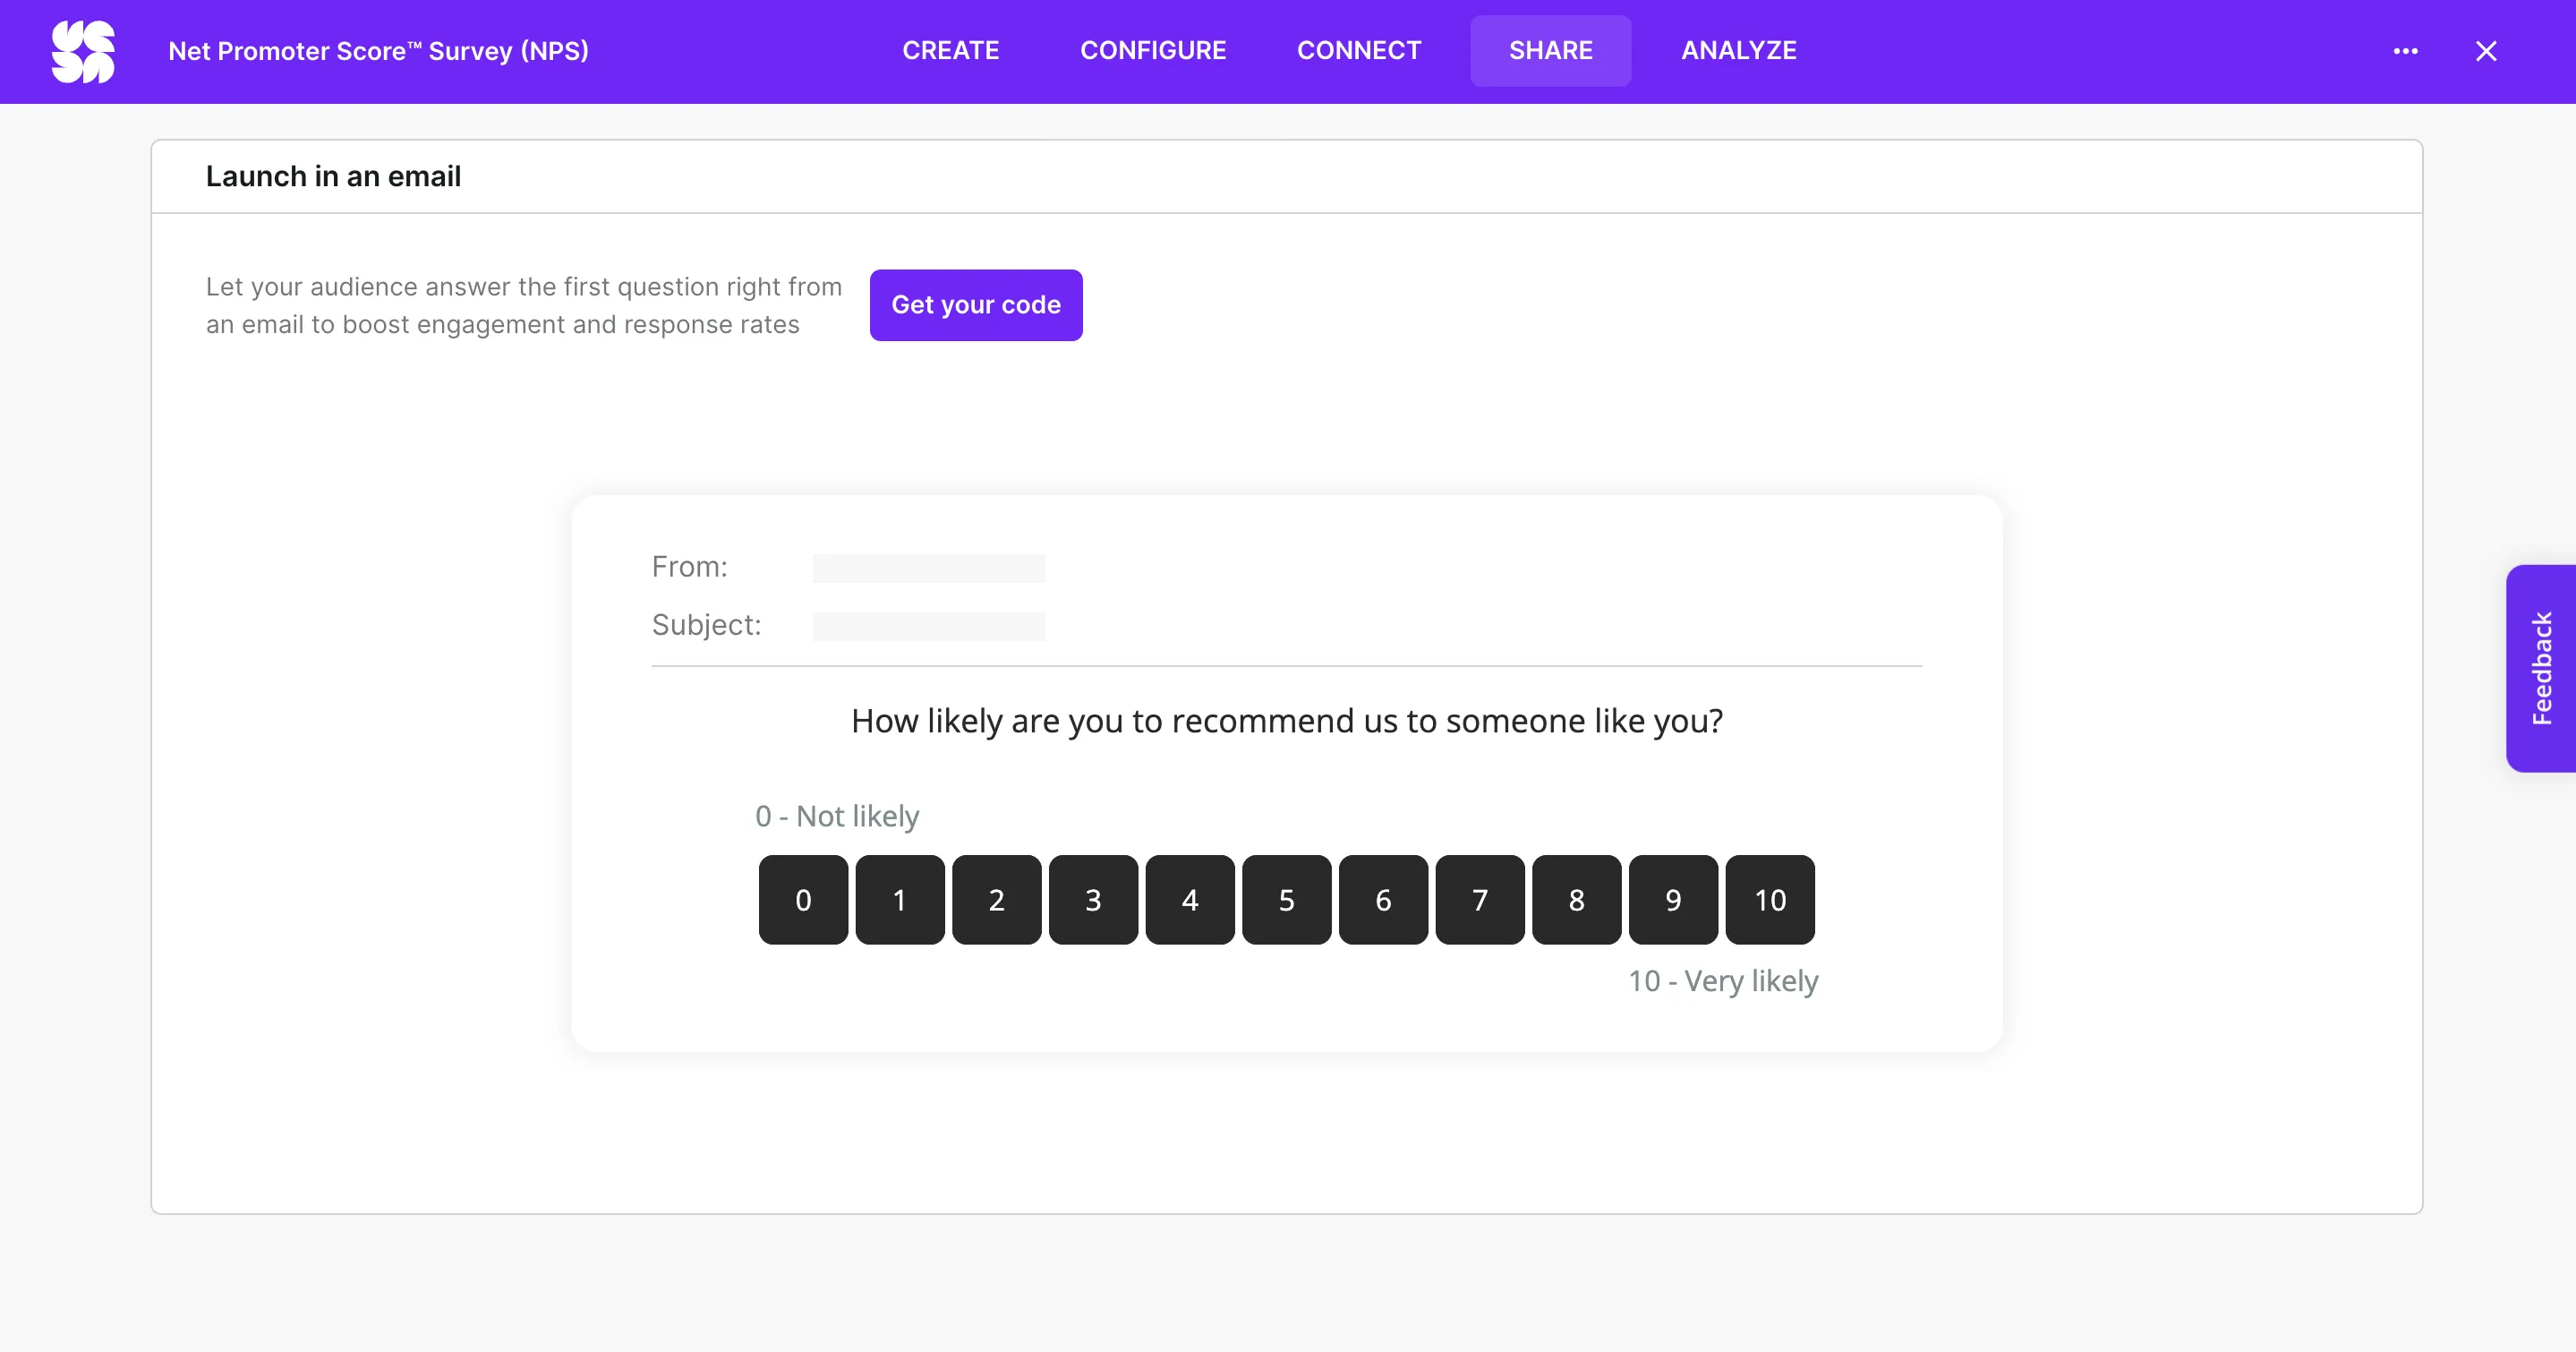Close the survey builder with X icon
The image size is (2576, 1352).
[x=2486, y=51]
